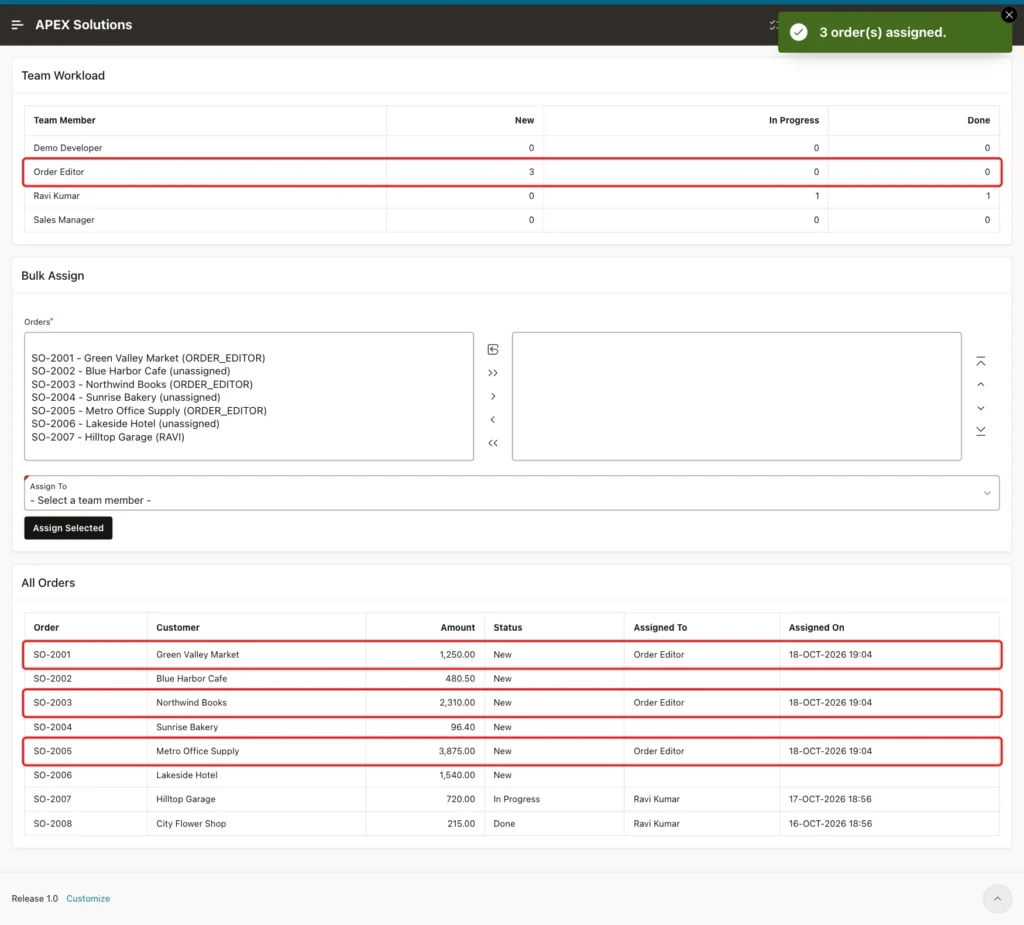Click inside the empty selected orders list
1024x925 pixels.
tap(736, 397)
